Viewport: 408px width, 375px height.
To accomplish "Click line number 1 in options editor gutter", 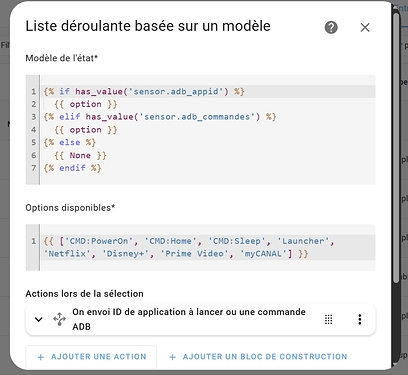I will coord(34,241).
